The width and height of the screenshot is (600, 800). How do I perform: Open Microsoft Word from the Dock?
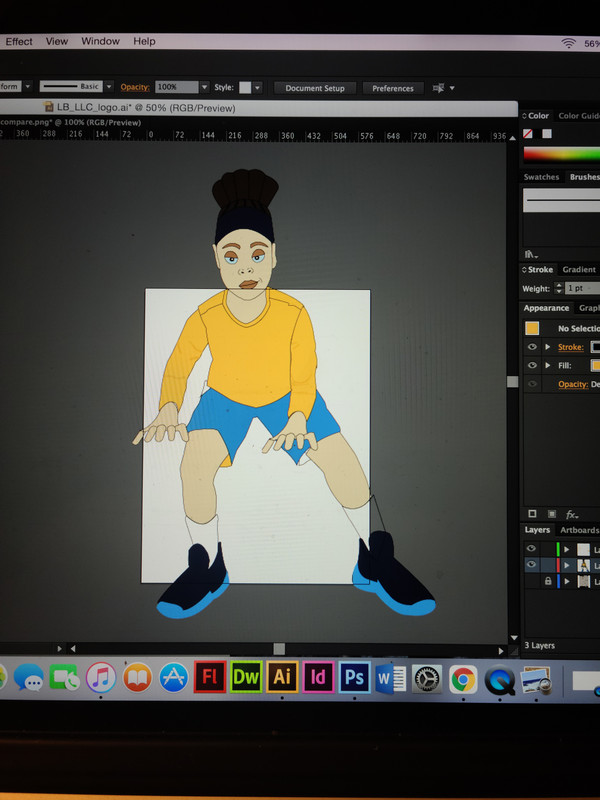click(391, 679)
